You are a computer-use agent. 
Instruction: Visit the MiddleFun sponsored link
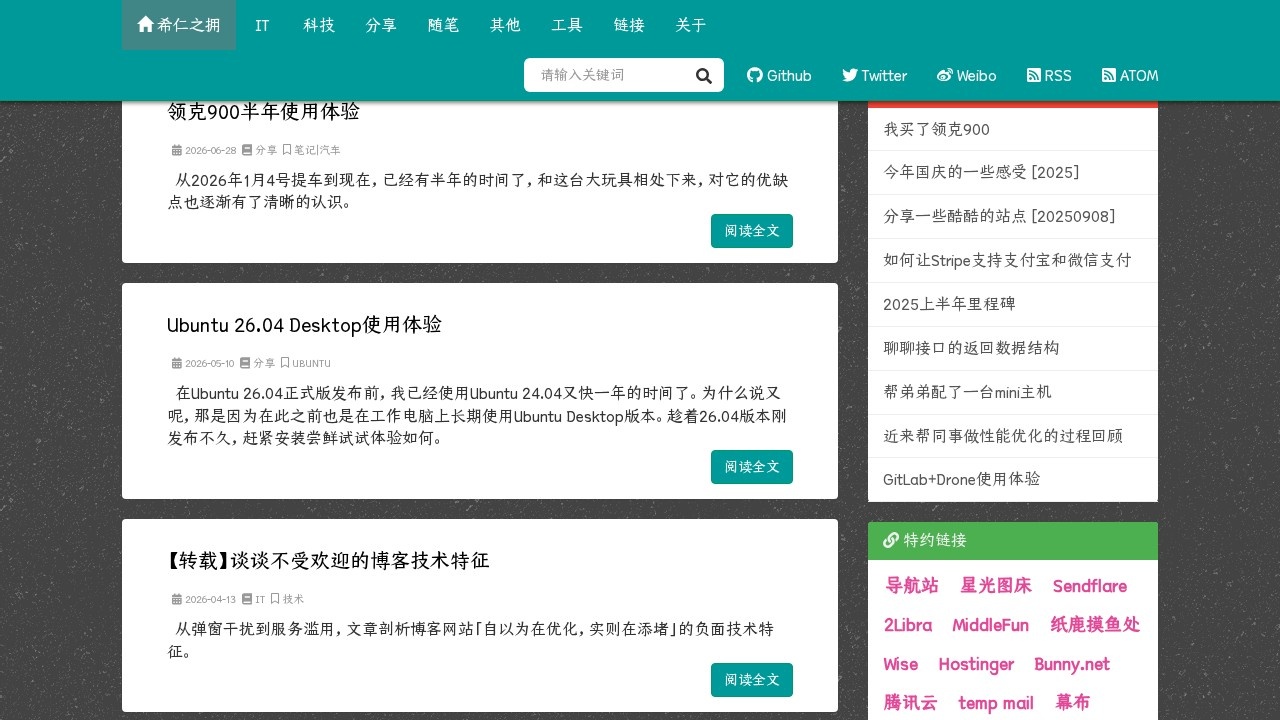pos(991,625)
